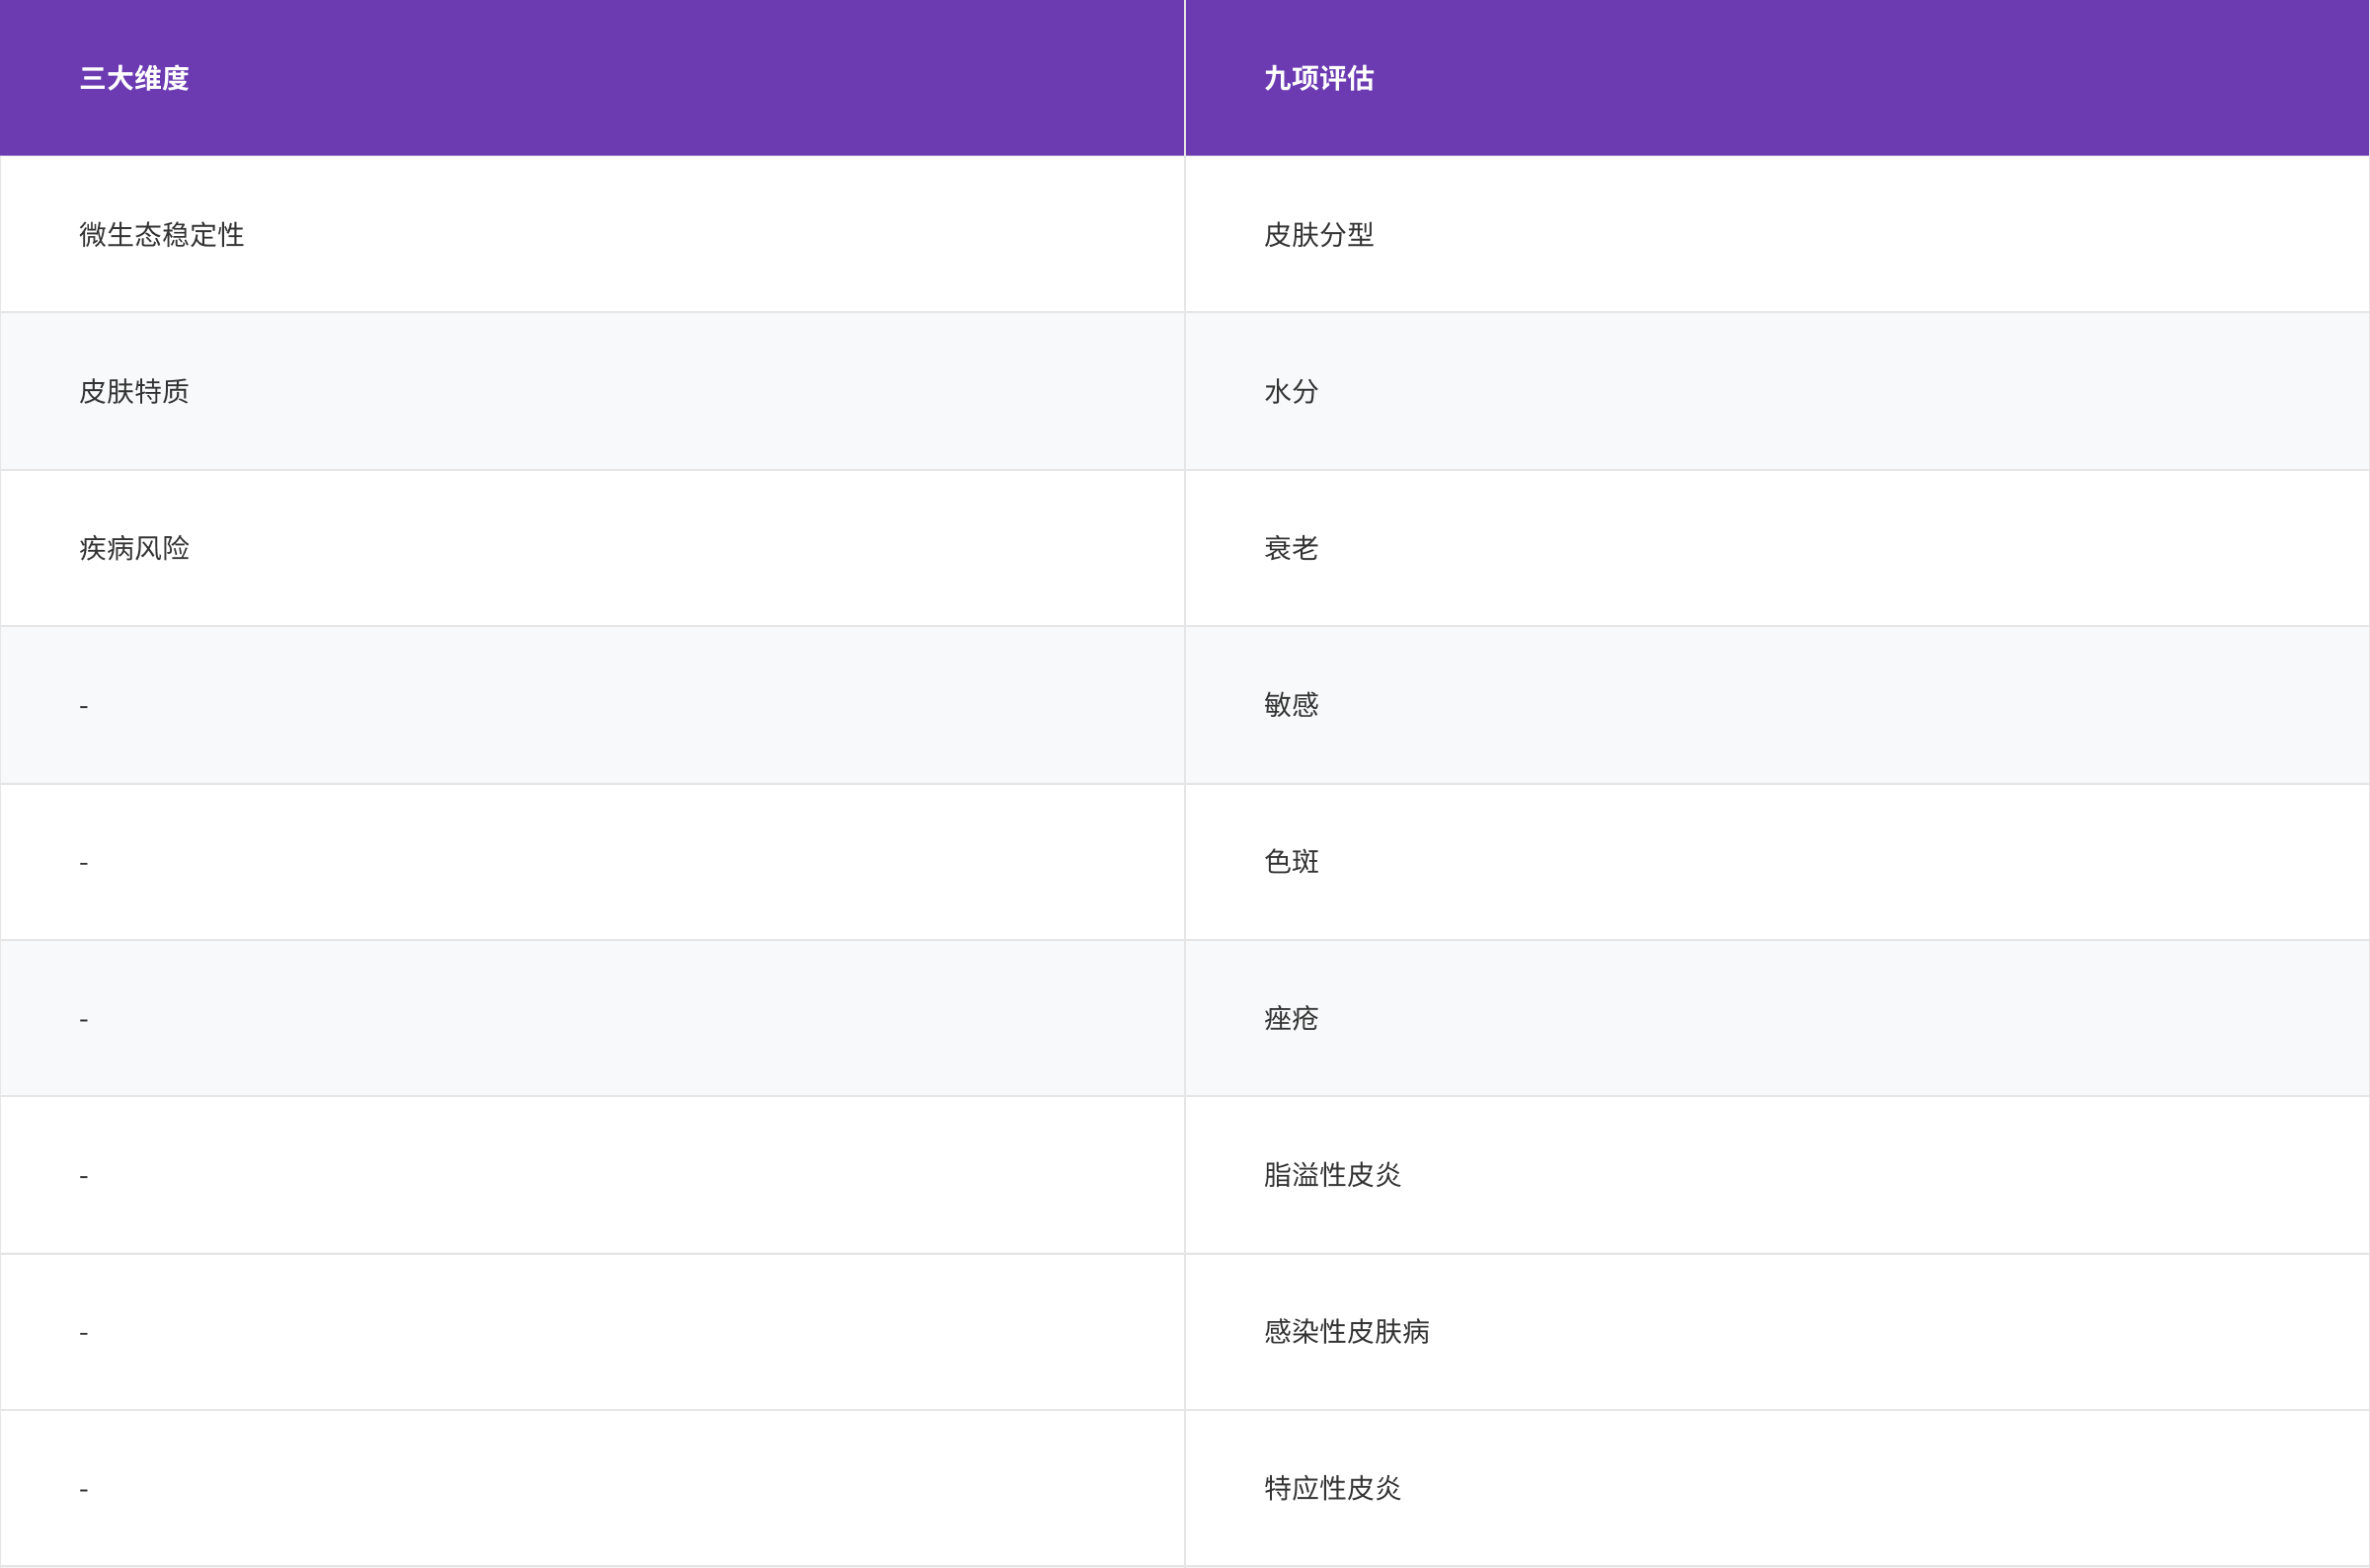
Task: Click the dash beside 感染性皮肤病
Action: pyautogui.click(x=84, y=1333)
